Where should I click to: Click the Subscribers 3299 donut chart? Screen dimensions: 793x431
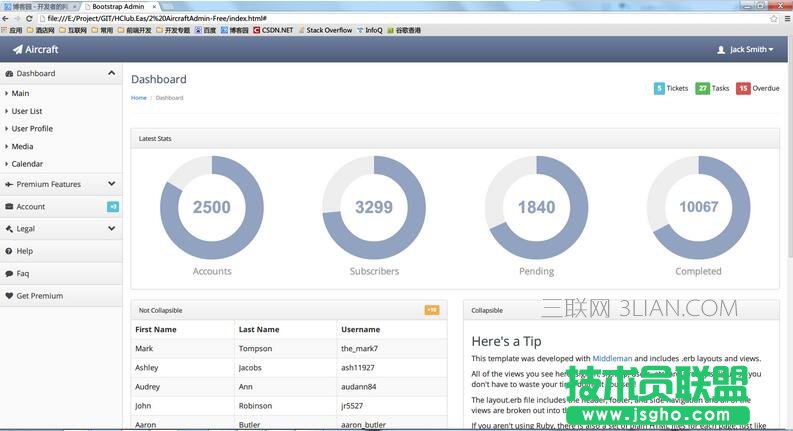[x=374, y=207]
